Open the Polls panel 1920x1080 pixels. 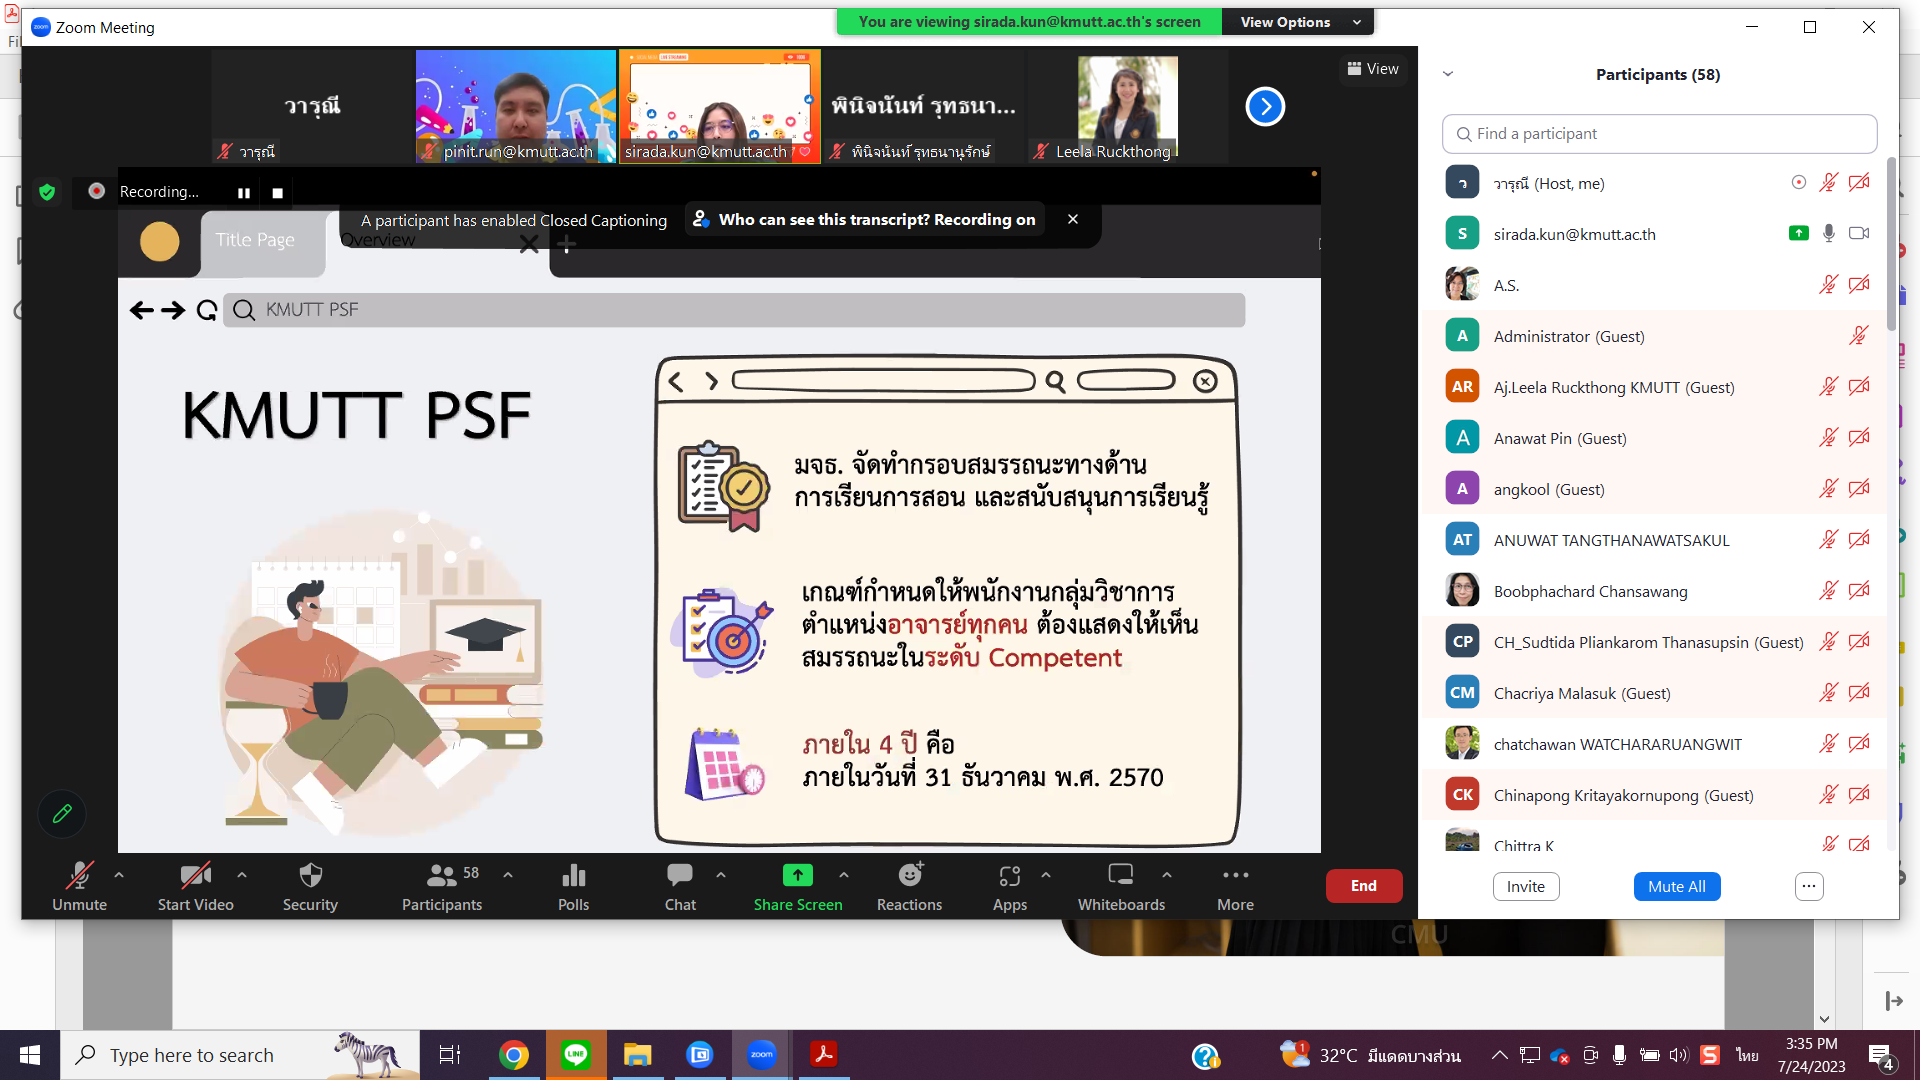coord(573,885)
